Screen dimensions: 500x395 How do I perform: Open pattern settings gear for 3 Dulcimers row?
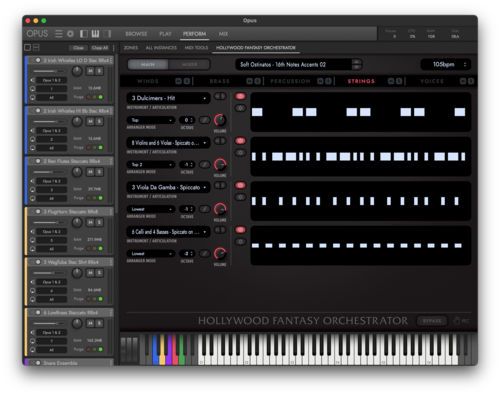point(240,108)
